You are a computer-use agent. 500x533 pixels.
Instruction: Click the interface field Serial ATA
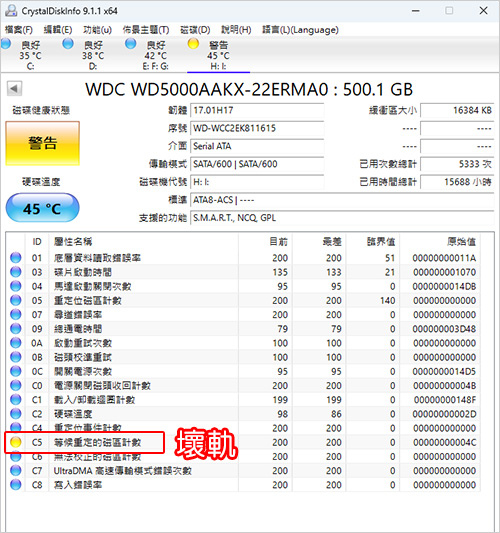(257, 146)
